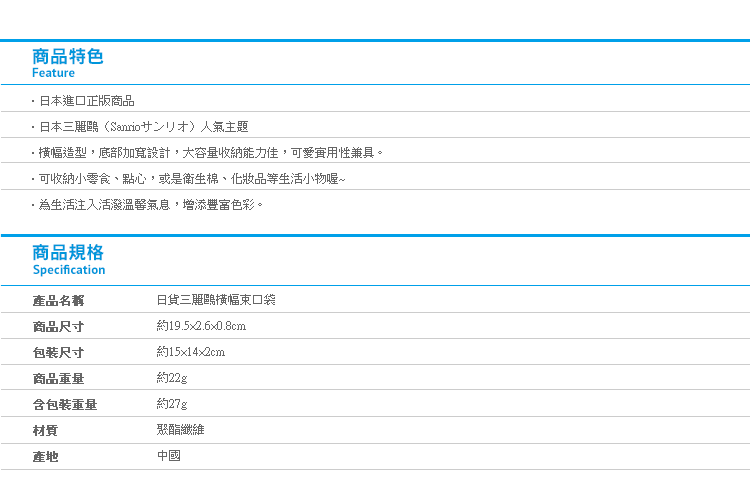Click the 包裝尺寸 row label
750x496 pixels.
[x=58, y=352]
